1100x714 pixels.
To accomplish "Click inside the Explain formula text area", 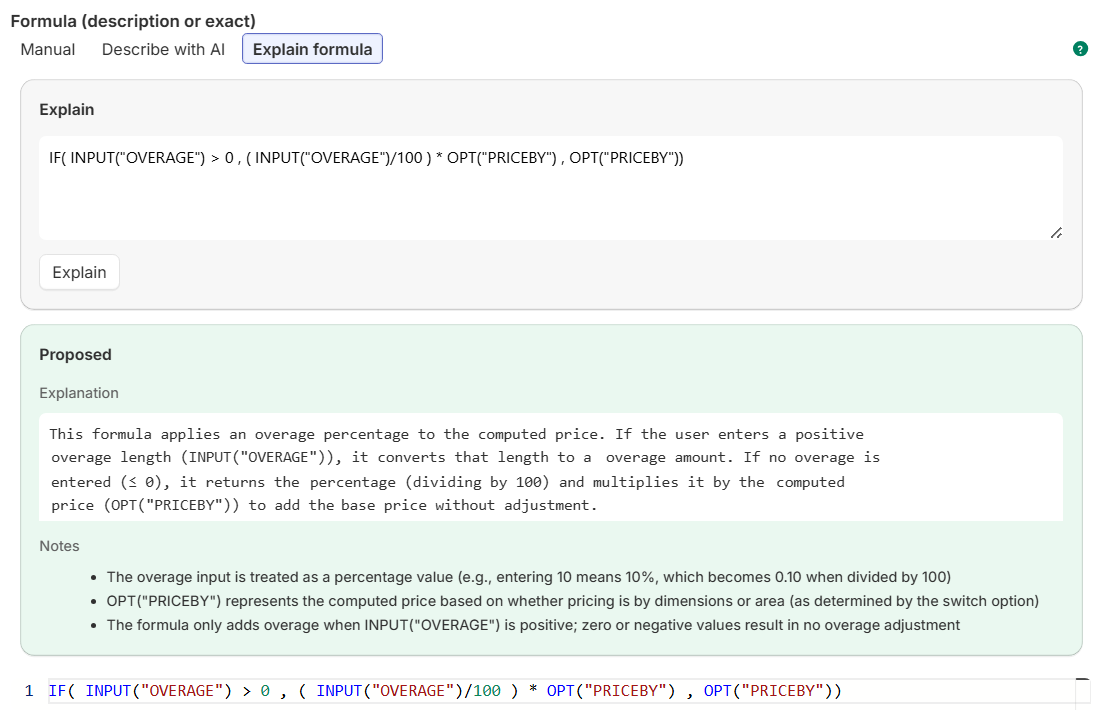I will click(551, 188).
